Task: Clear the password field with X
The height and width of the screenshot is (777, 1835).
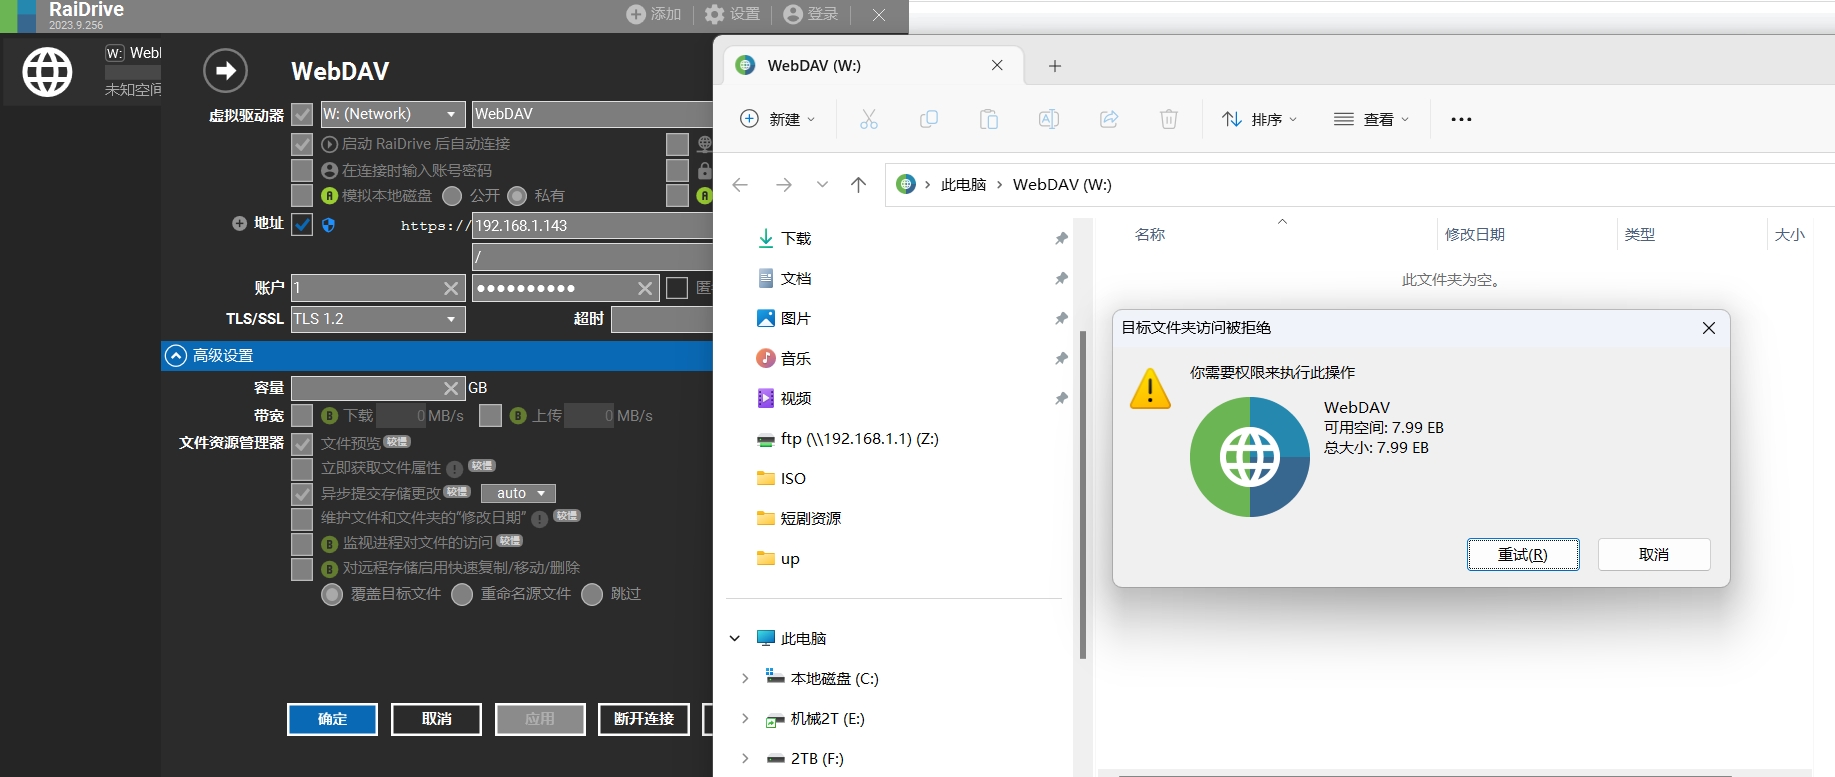Action: tap(645, 288)
